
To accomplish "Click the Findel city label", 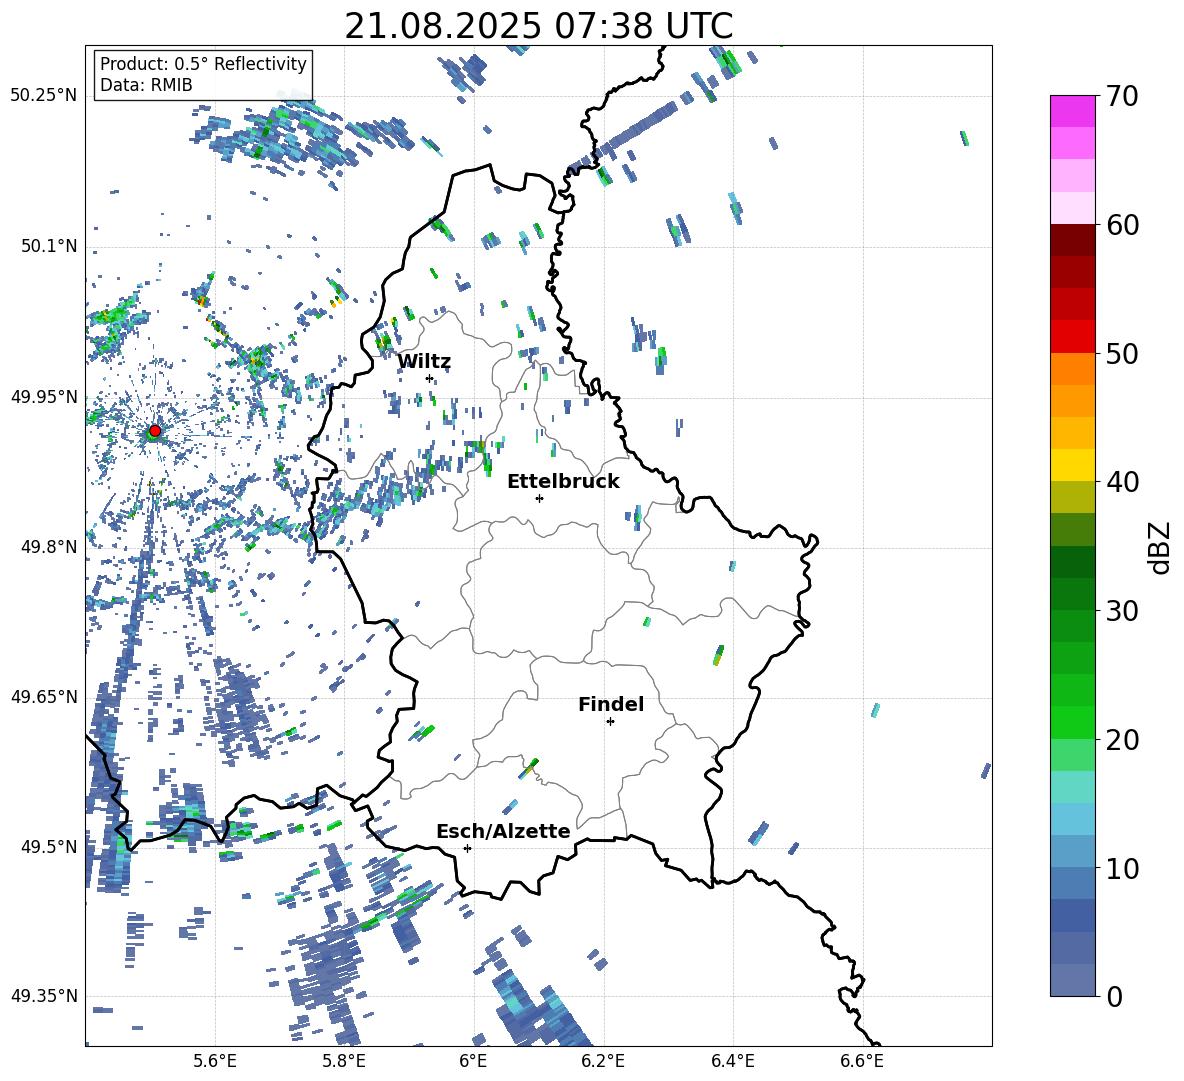I will 611,704.
